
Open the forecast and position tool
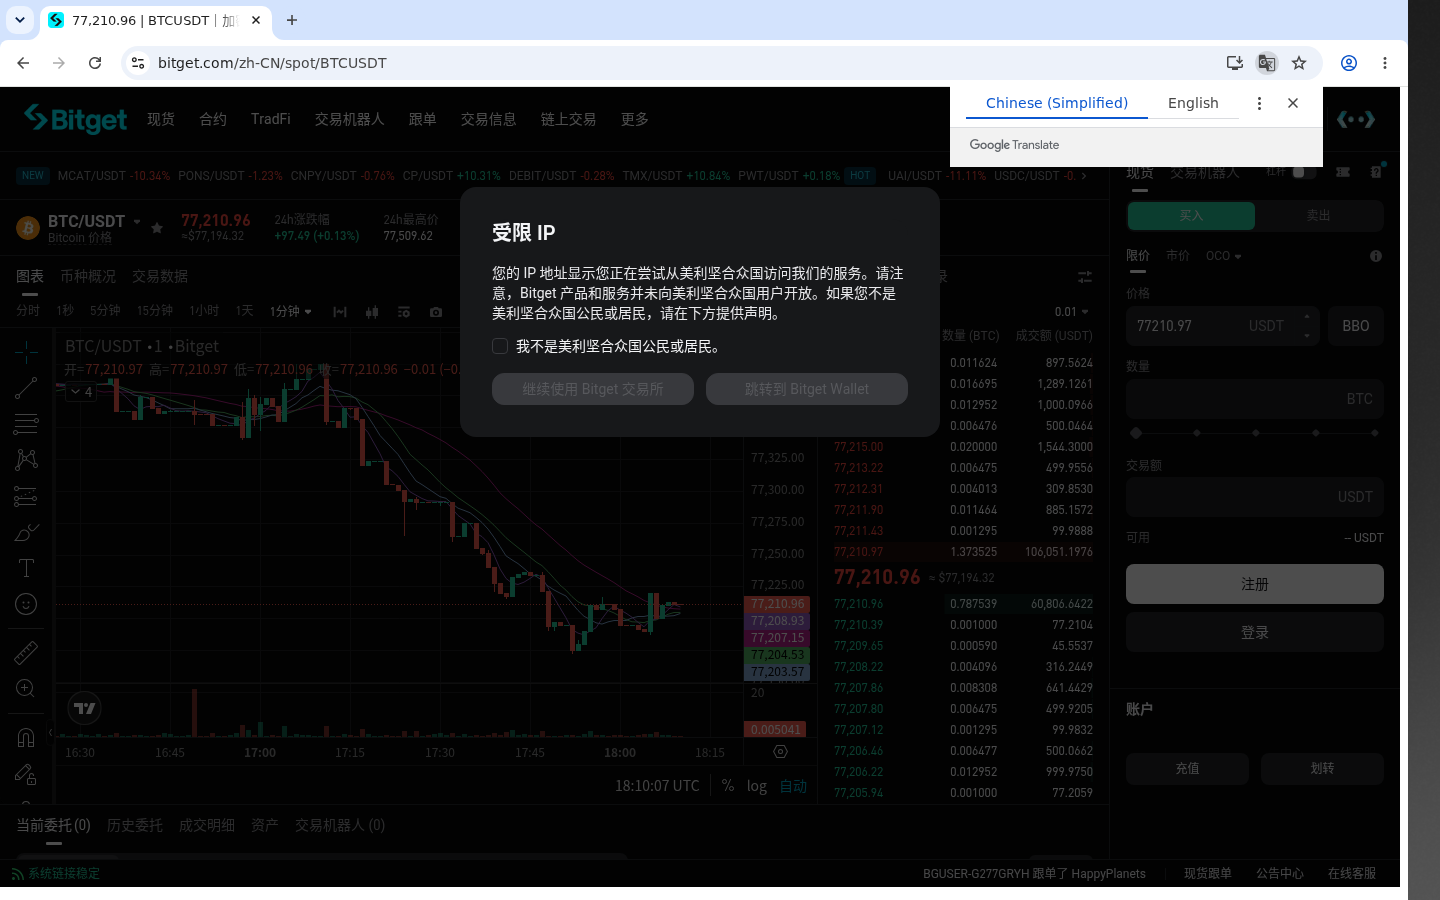click(26, 496)
